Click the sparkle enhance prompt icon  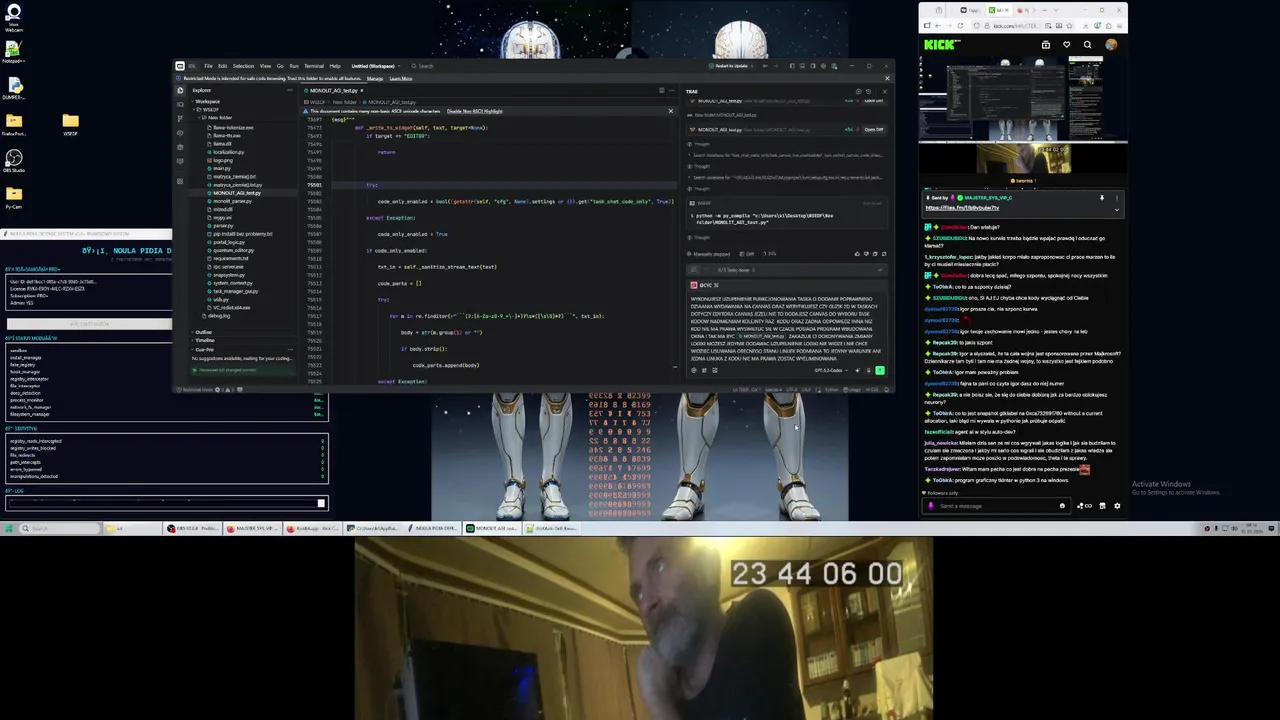[x=857, y=370]
